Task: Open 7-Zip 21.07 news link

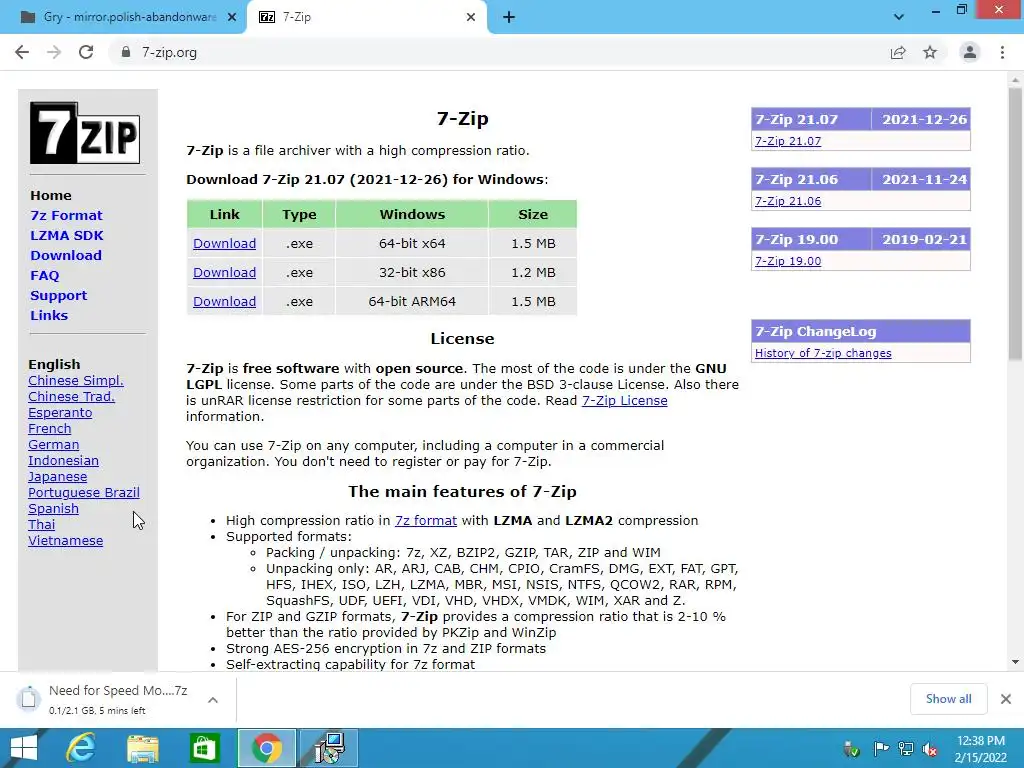Action: pyautogui.click(x=788, y=141)
